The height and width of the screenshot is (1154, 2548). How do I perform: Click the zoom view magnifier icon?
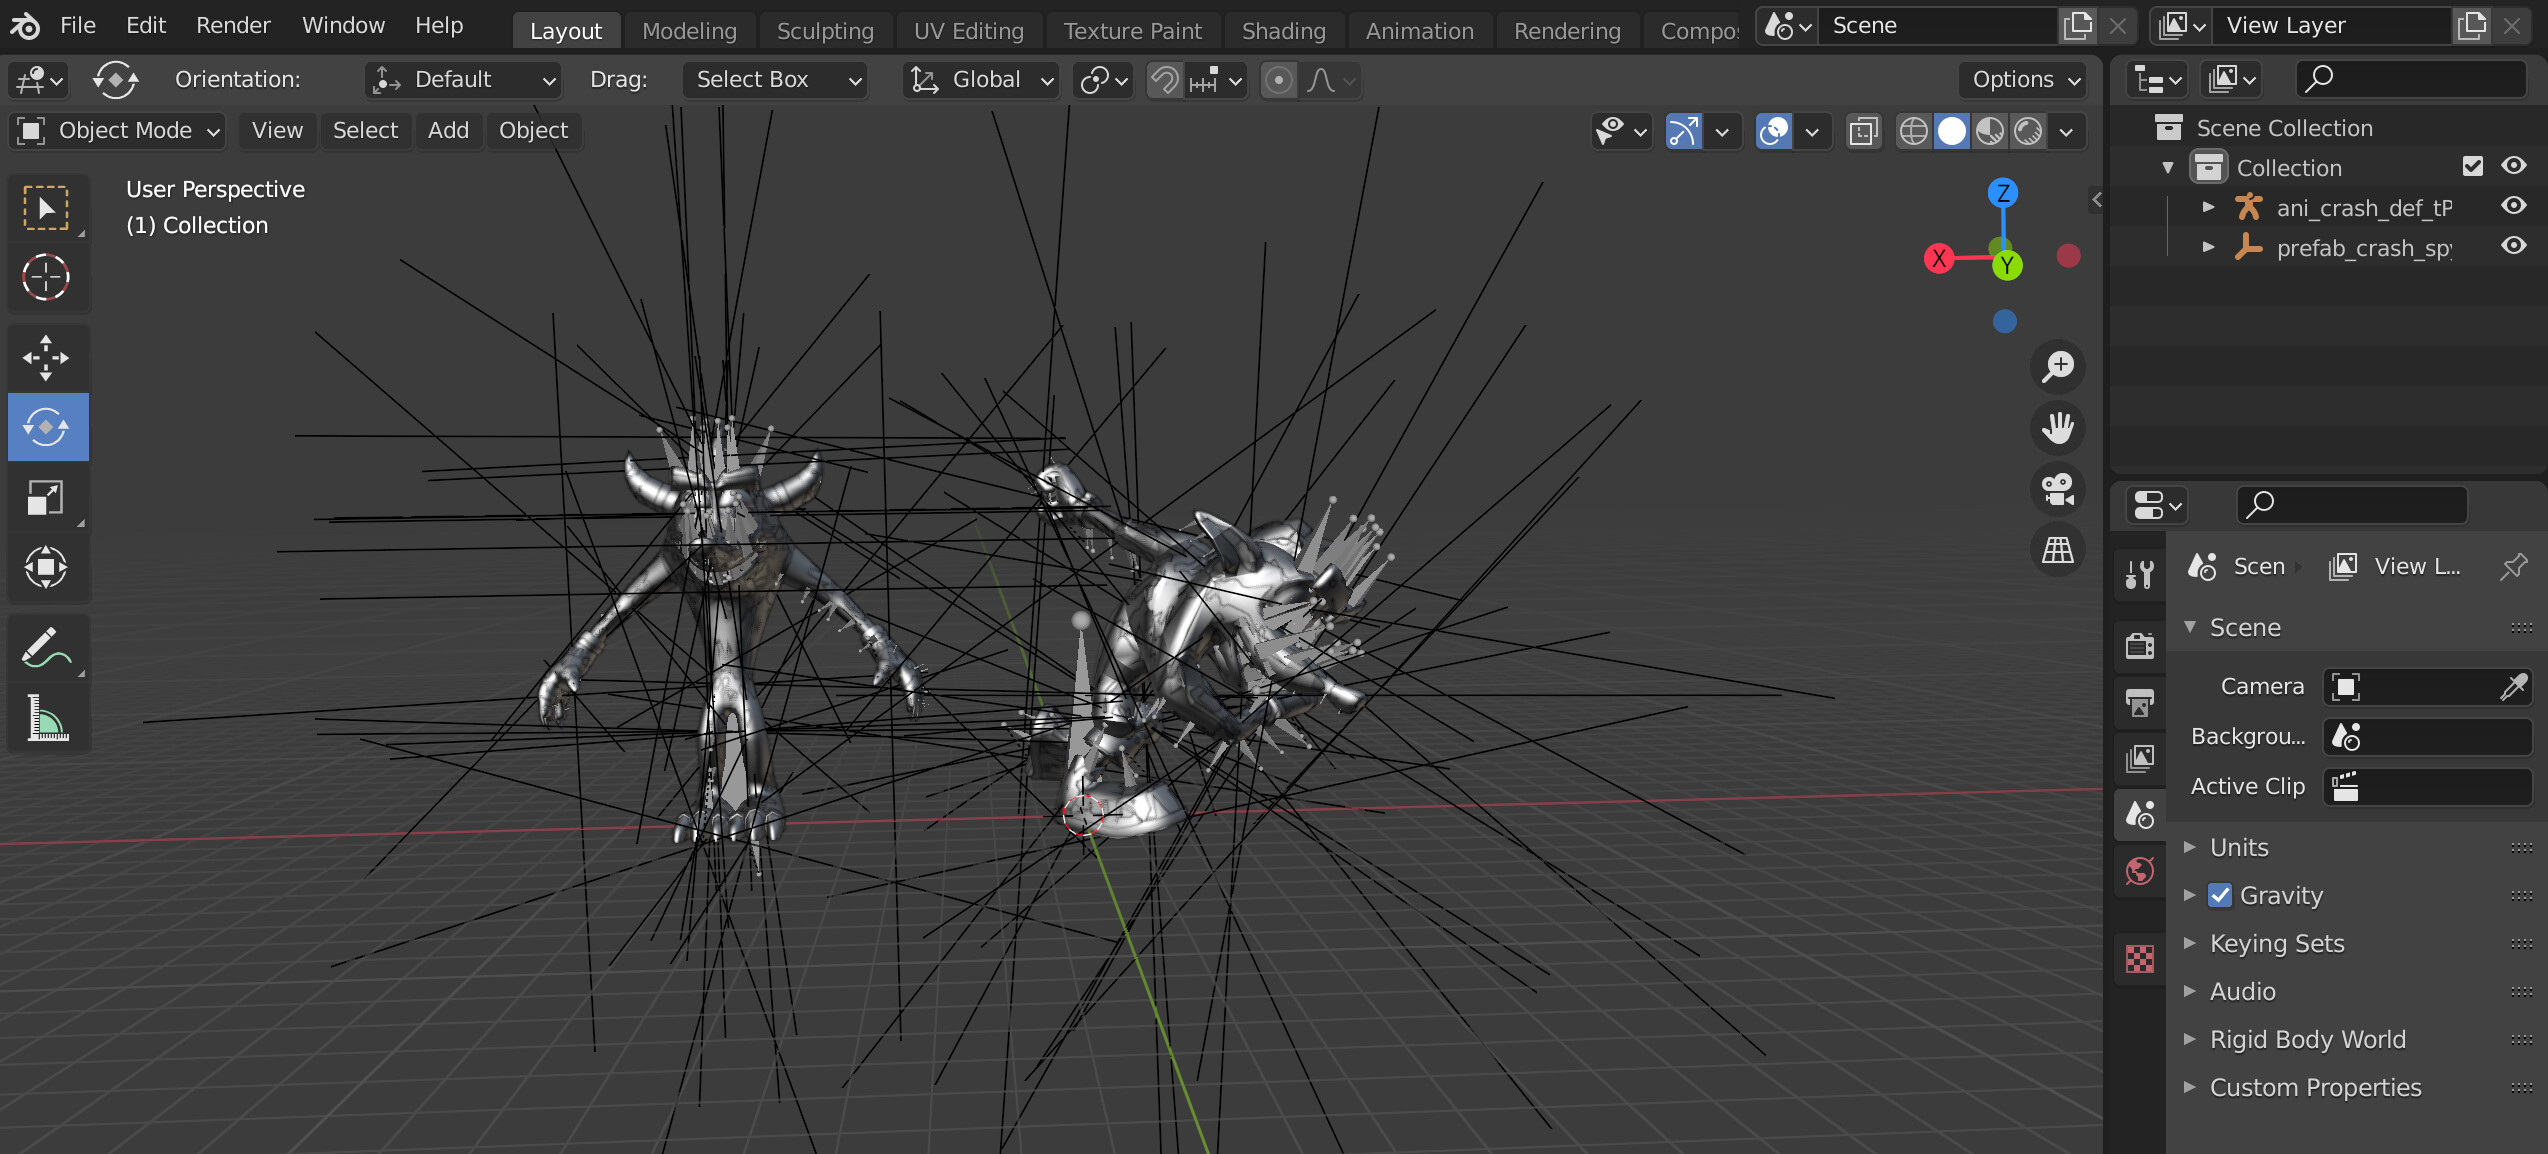tap(2058, 367)
